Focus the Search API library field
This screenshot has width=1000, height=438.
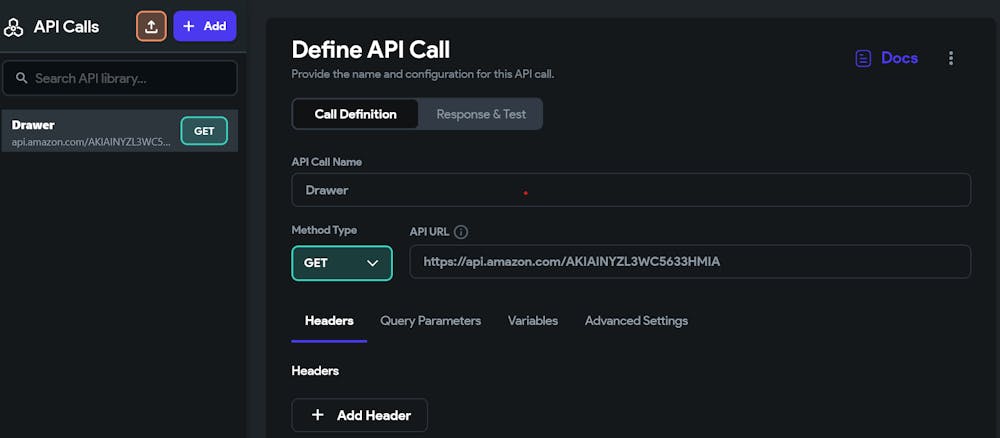coord(130,78)
